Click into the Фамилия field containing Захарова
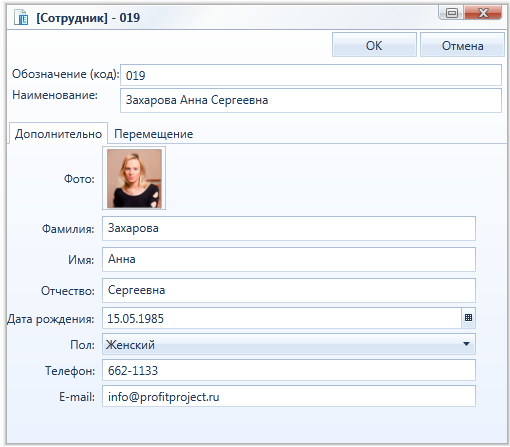 pos(289,228)
